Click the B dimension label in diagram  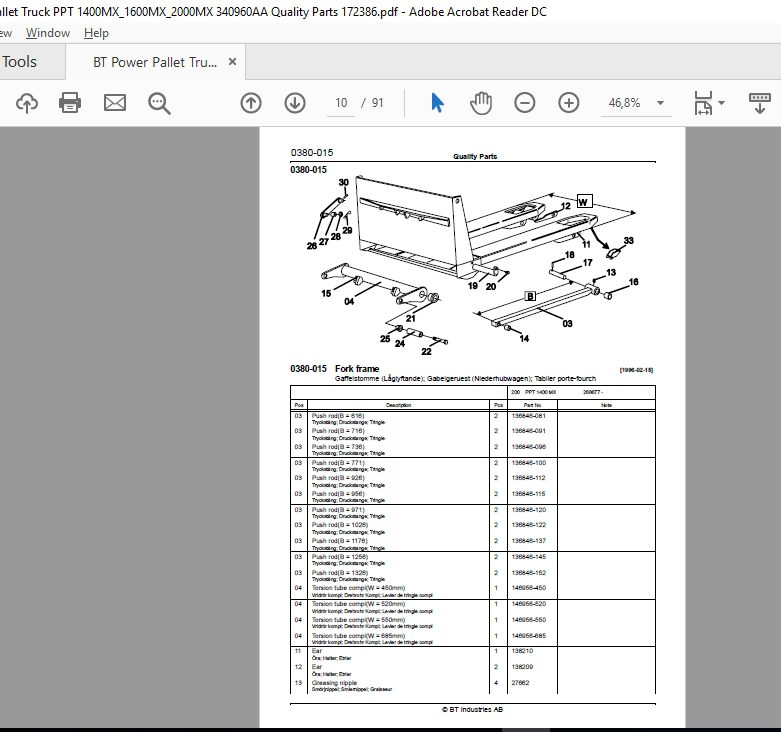click(x=530, y=296)
